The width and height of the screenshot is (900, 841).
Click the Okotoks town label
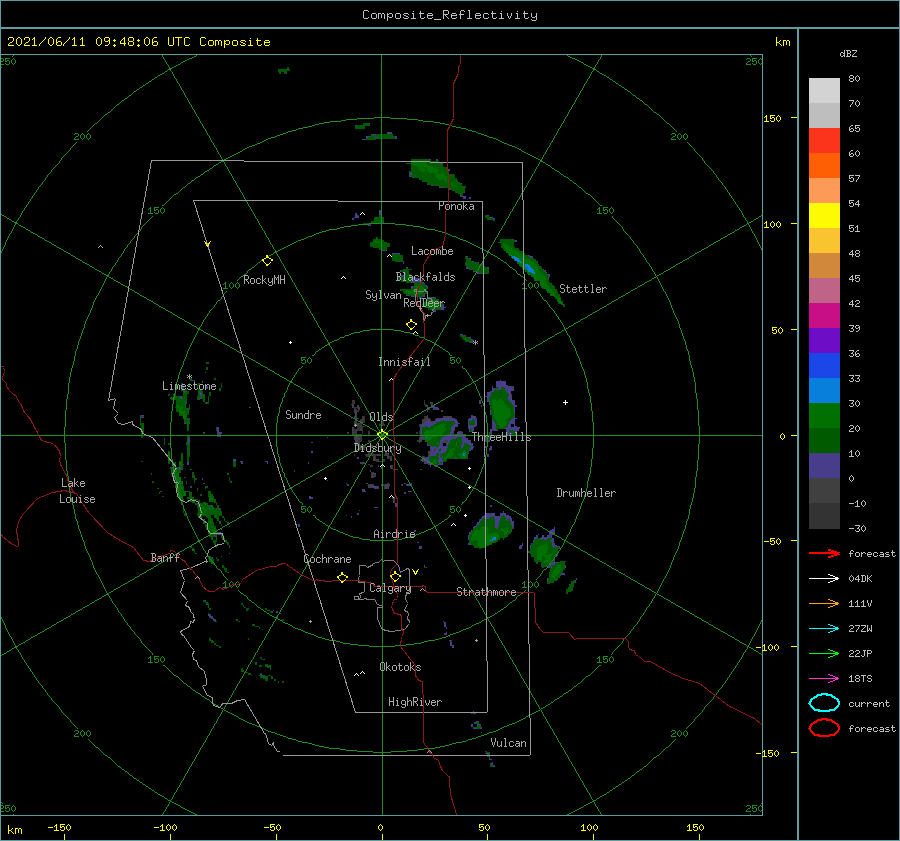tap(400, 667)
